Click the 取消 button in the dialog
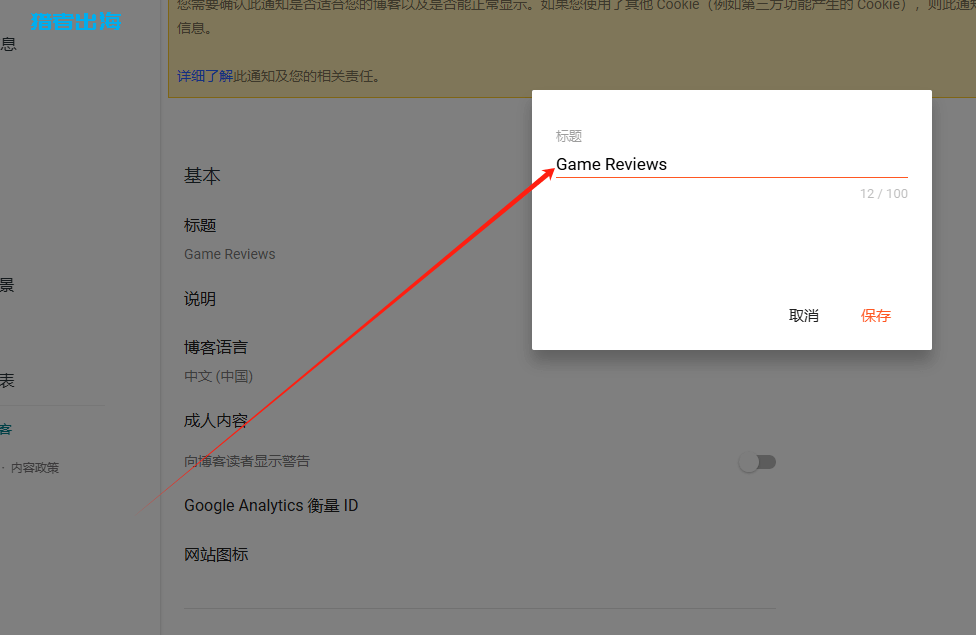 pyautogui.click(x=804, y=316)
